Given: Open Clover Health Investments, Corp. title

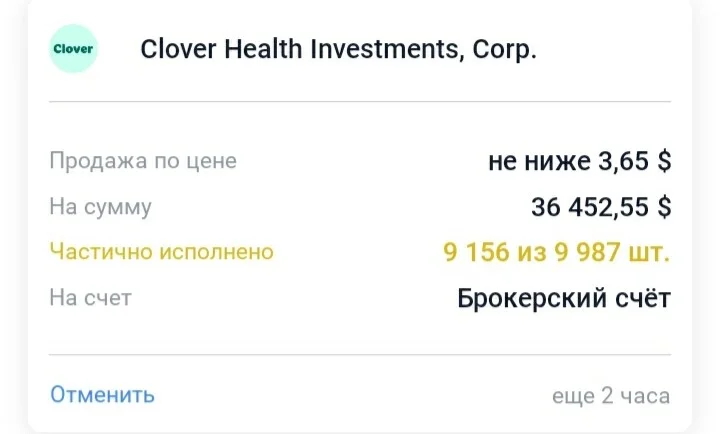Looking at the screenshot, I should (x=338, y=49).
